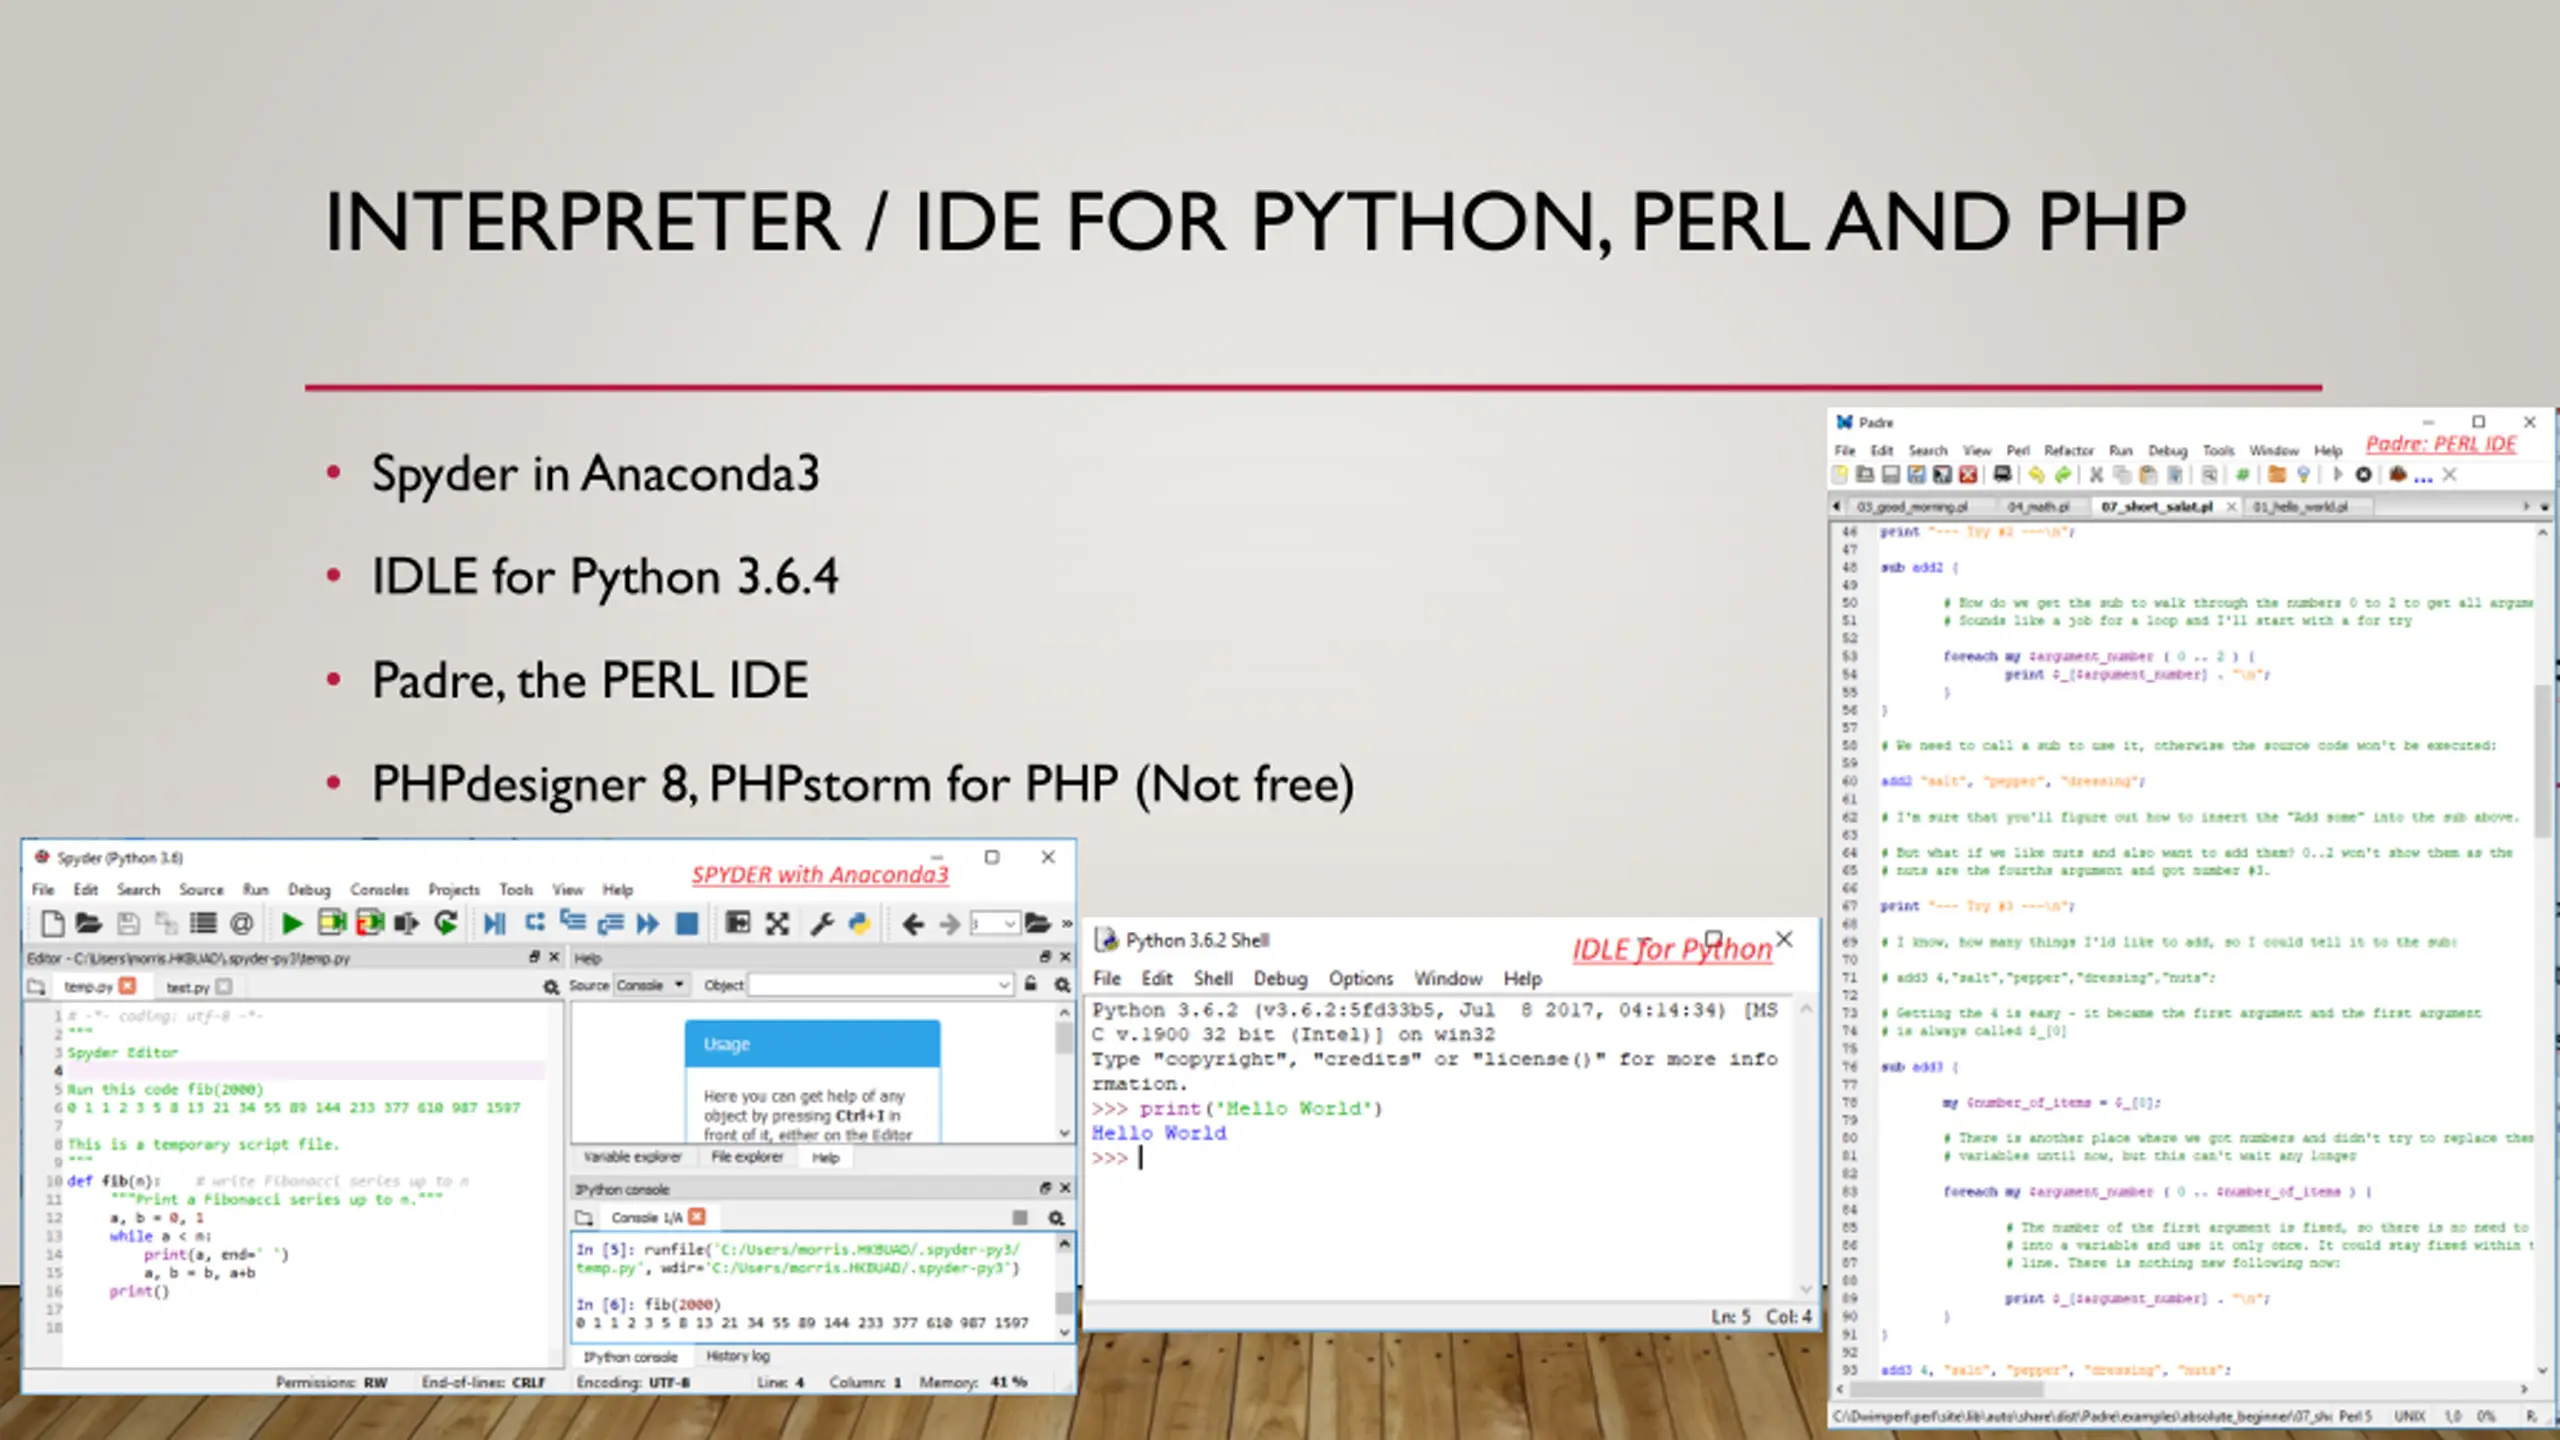Open Source Console dropdown in Spyder Help
Image resolution: width=2560 pixels, height=1440 pixels.
pos(650,985)
